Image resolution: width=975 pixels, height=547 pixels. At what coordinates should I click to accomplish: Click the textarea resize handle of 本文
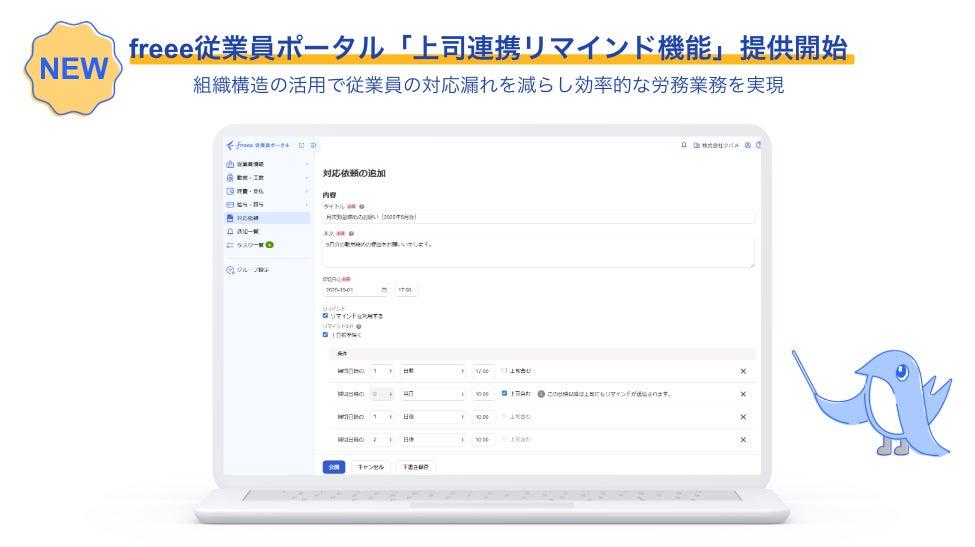[752, 265]
